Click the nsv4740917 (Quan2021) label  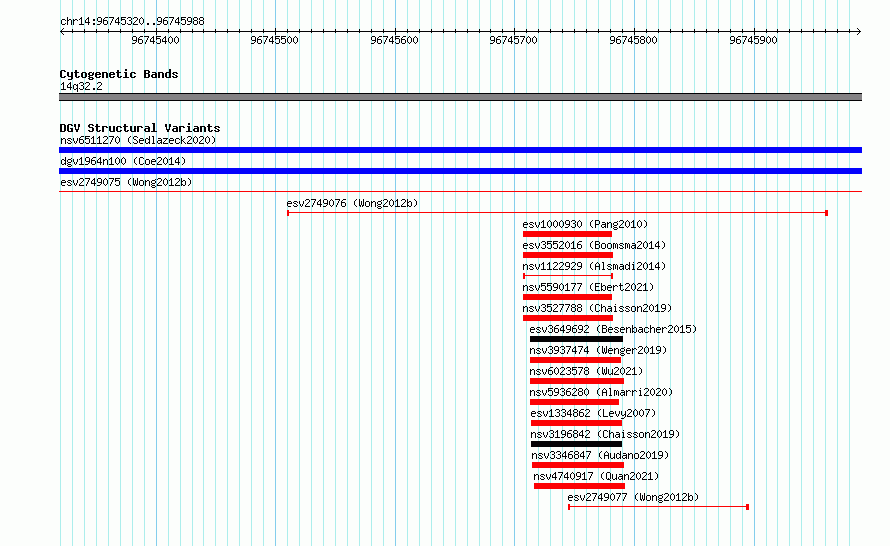point(596,476)
